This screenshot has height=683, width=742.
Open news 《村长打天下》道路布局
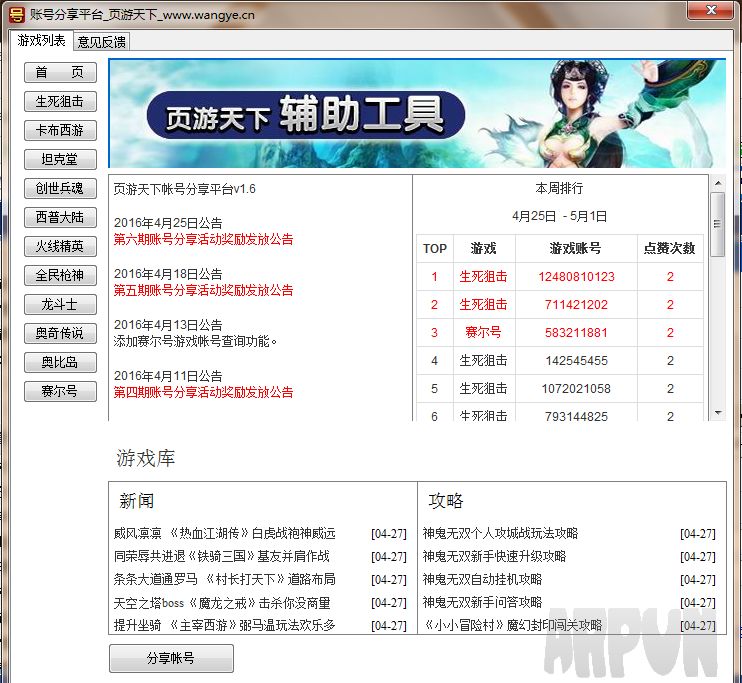point(224,579)
